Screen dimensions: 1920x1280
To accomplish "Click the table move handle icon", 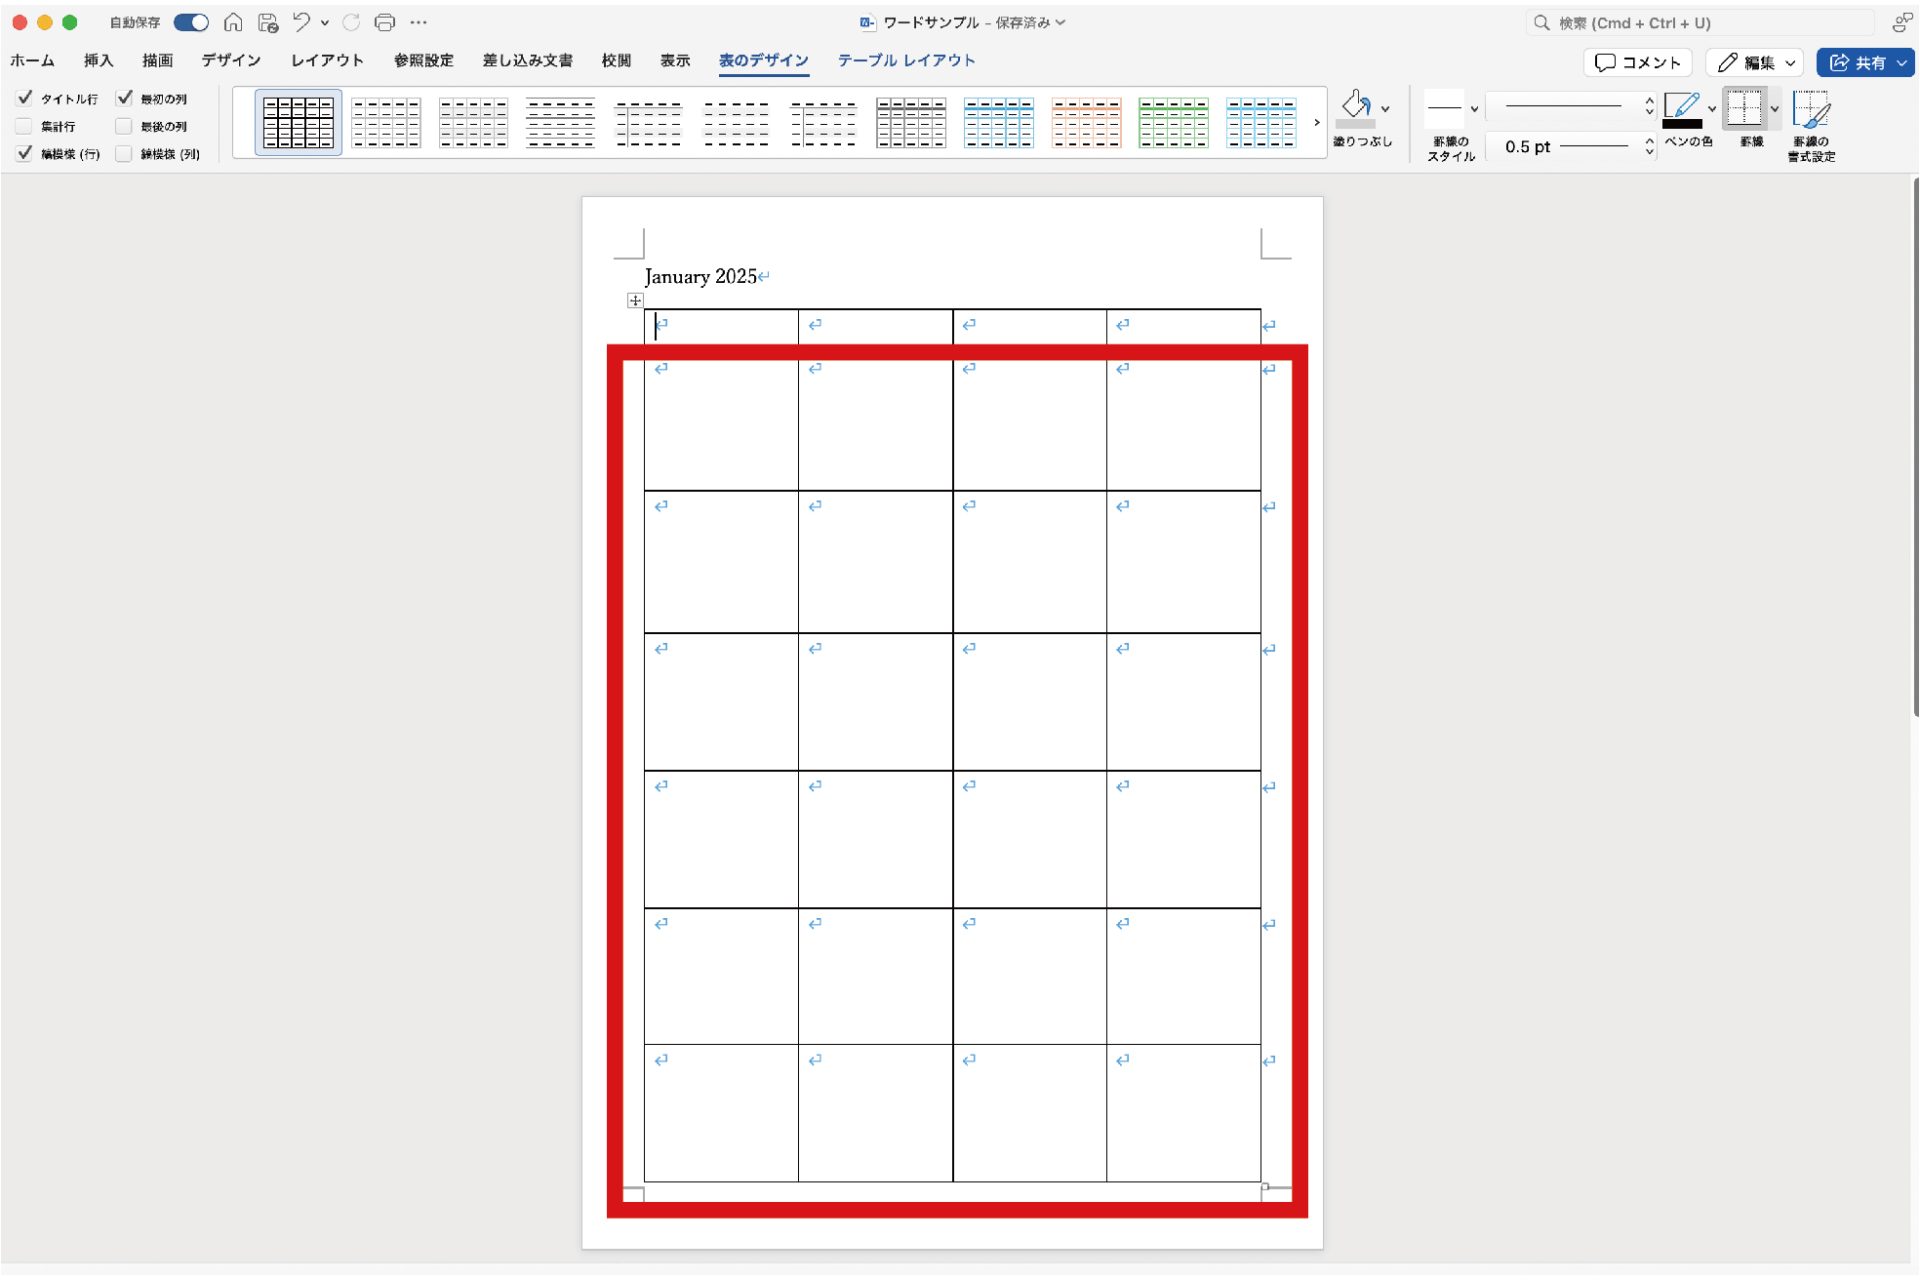I will click(x=635, y=300).
